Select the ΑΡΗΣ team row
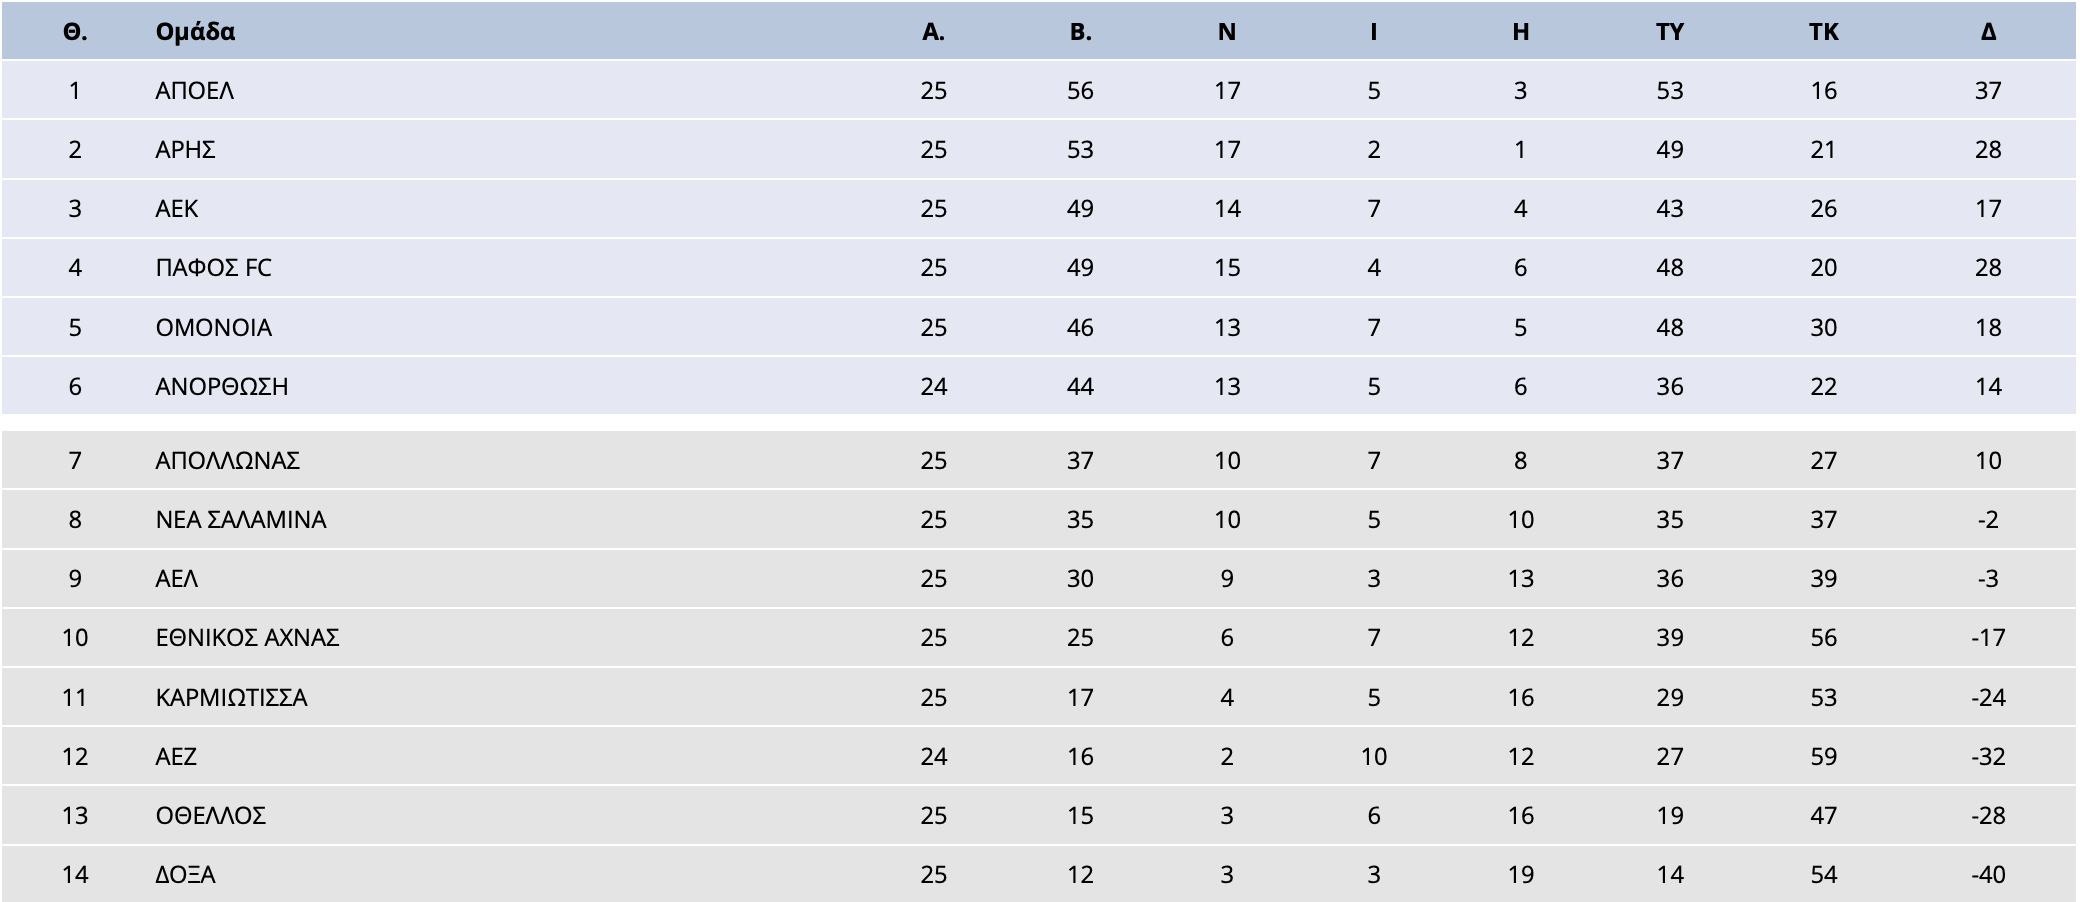Viewport: 2080px width, 902px height. [1038, 149]
